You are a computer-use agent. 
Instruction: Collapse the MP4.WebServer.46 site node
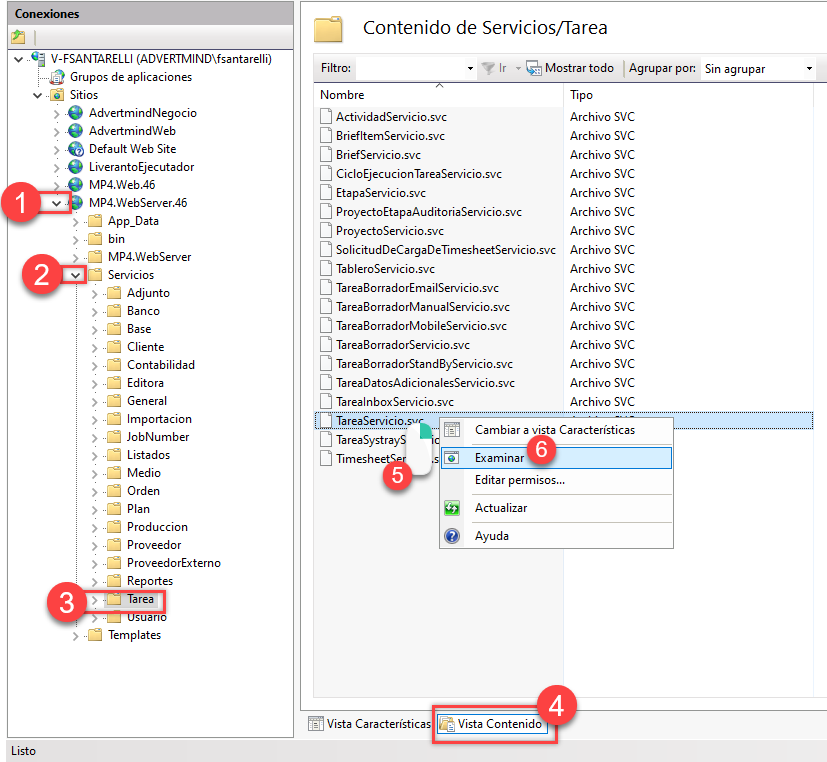coord(56,203)
